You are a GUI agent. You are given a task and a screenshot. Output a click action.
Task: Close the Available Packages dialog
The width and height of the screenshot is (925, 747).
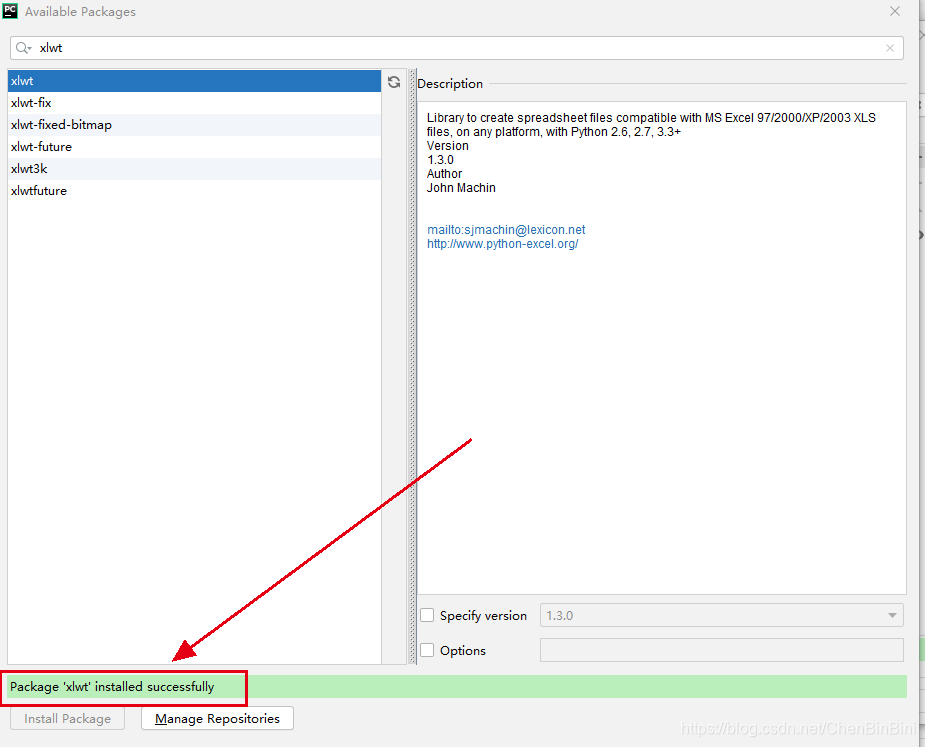[895, 11]
